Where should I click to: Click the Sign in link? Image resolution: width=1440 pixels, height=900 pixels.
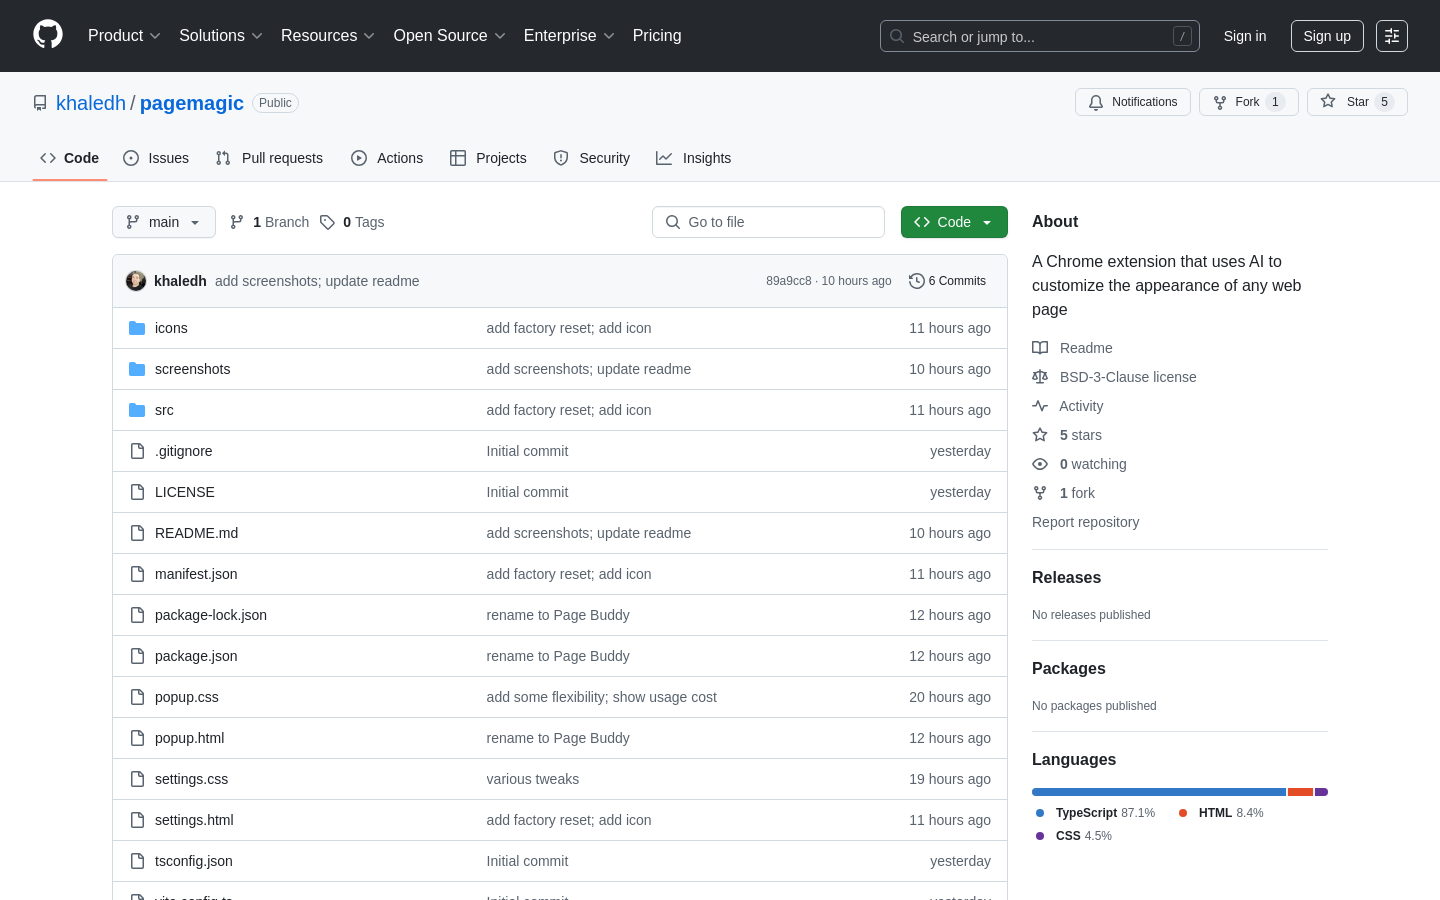coord(1245,36)
